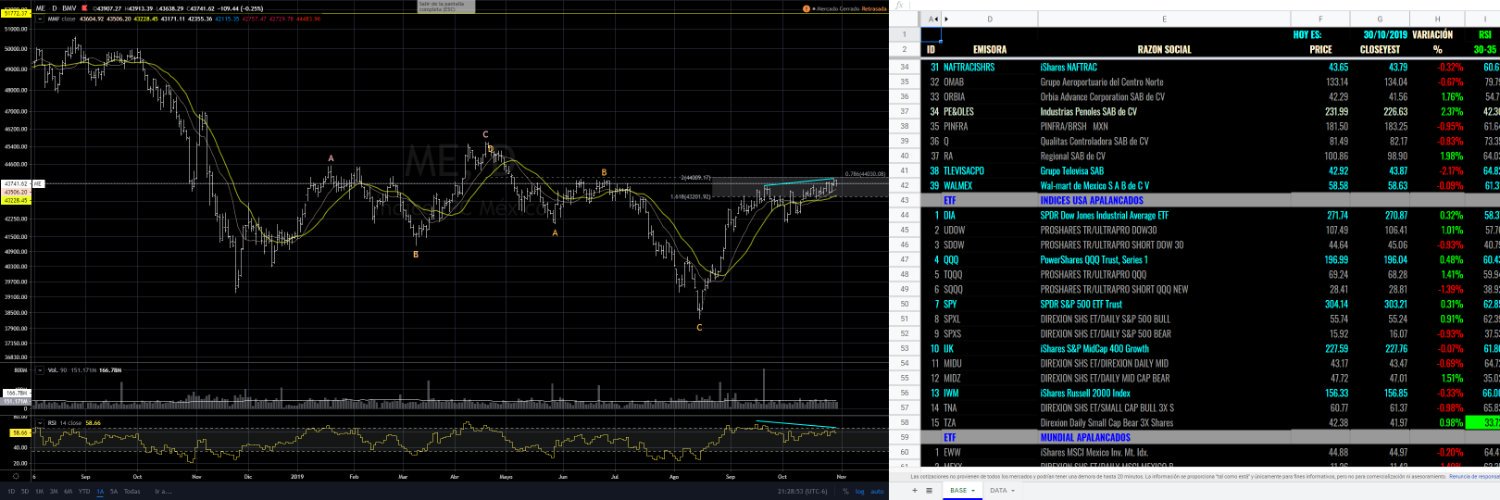Expand hidden columns with the right arrow
The width and height of the screenshot is (1500, 500).
[946, 19]
